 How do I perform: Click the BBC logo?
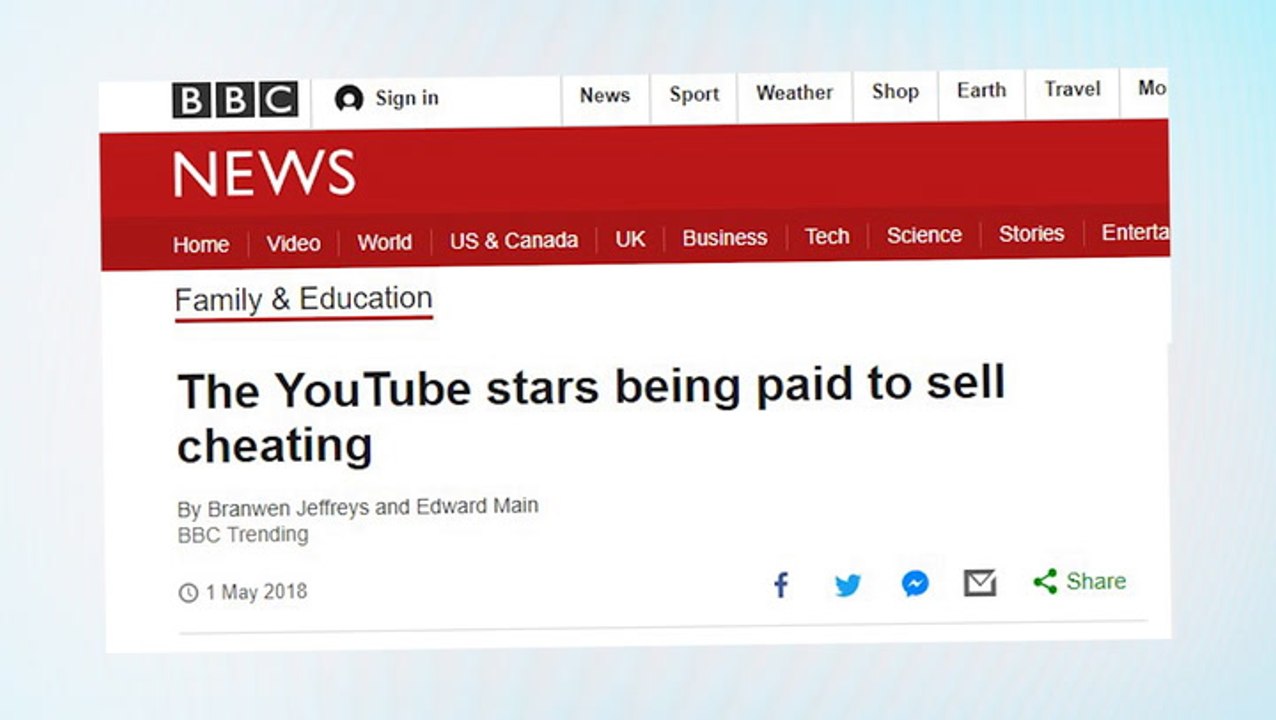[235, 100]
